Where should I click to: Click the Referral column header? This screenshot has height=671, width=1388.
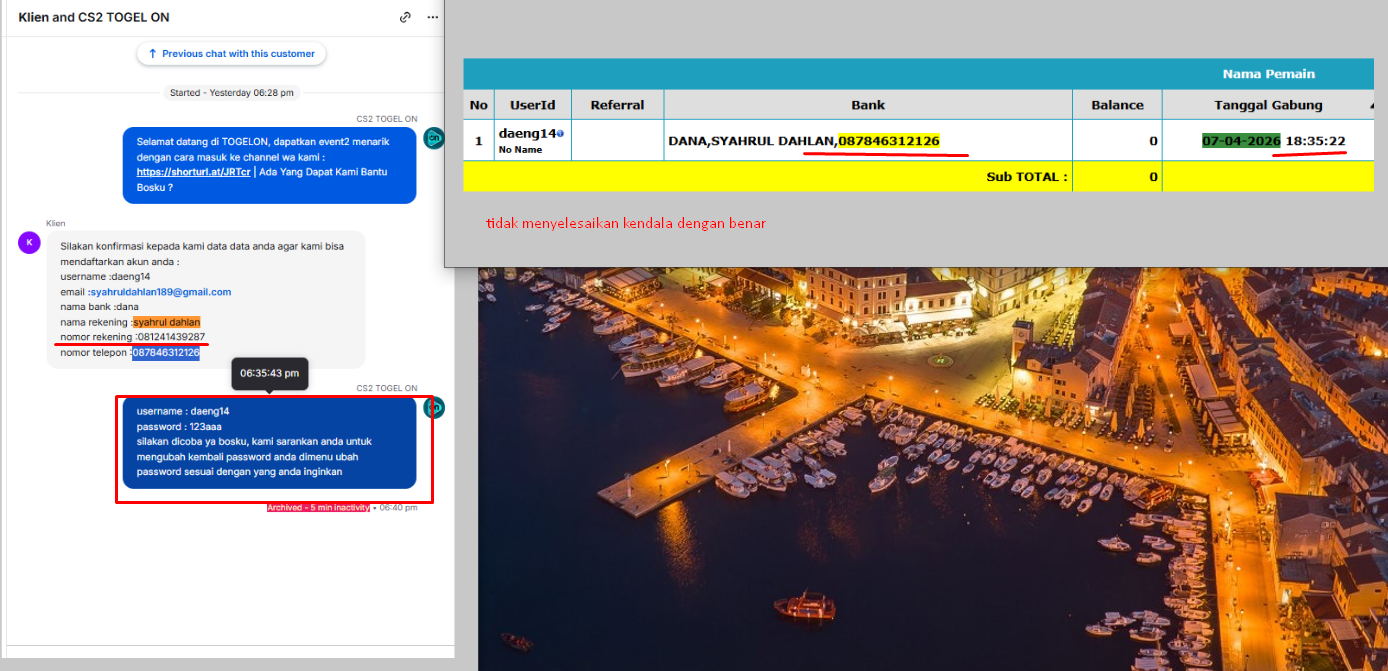(x=617, y=105)
